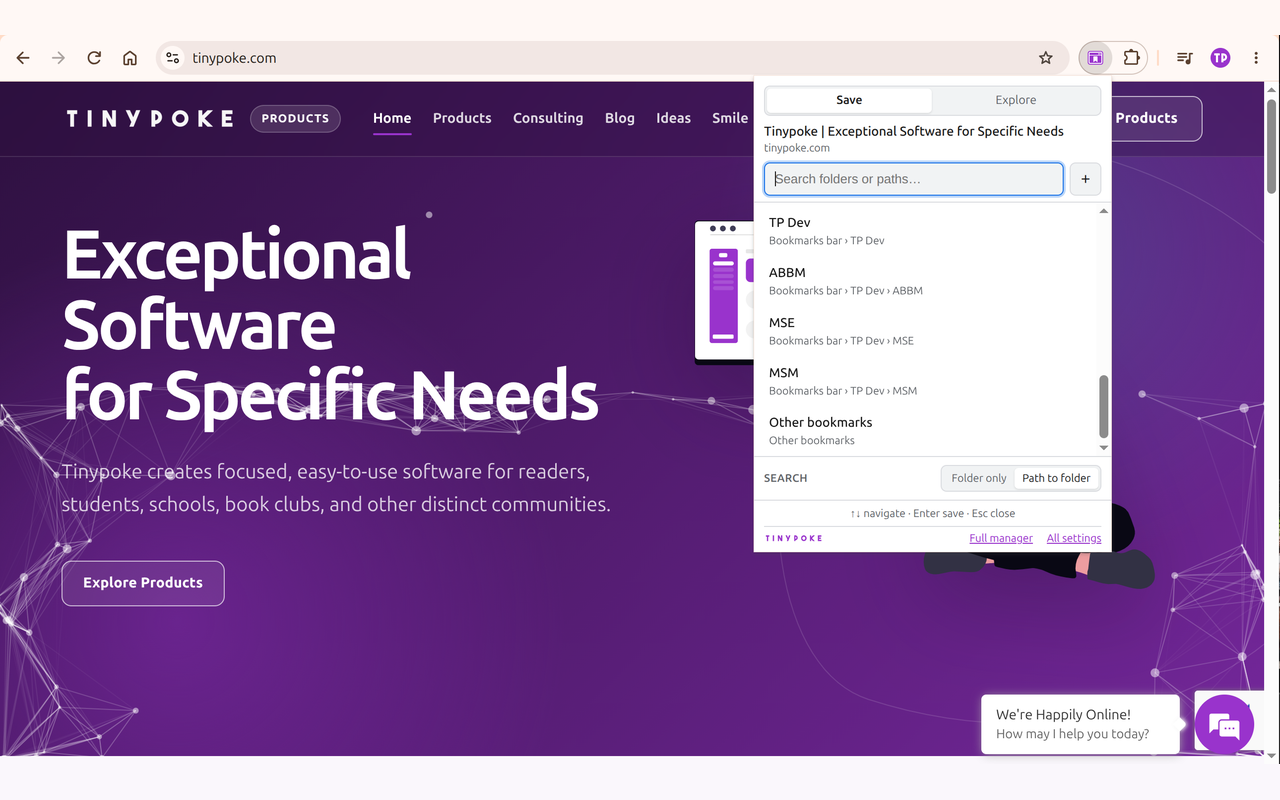The height and width of the screenshot is (800, 1280).
Task: Click the We're Happily Online chat message
Action: pyautogui.click(x=1080, y=724)
